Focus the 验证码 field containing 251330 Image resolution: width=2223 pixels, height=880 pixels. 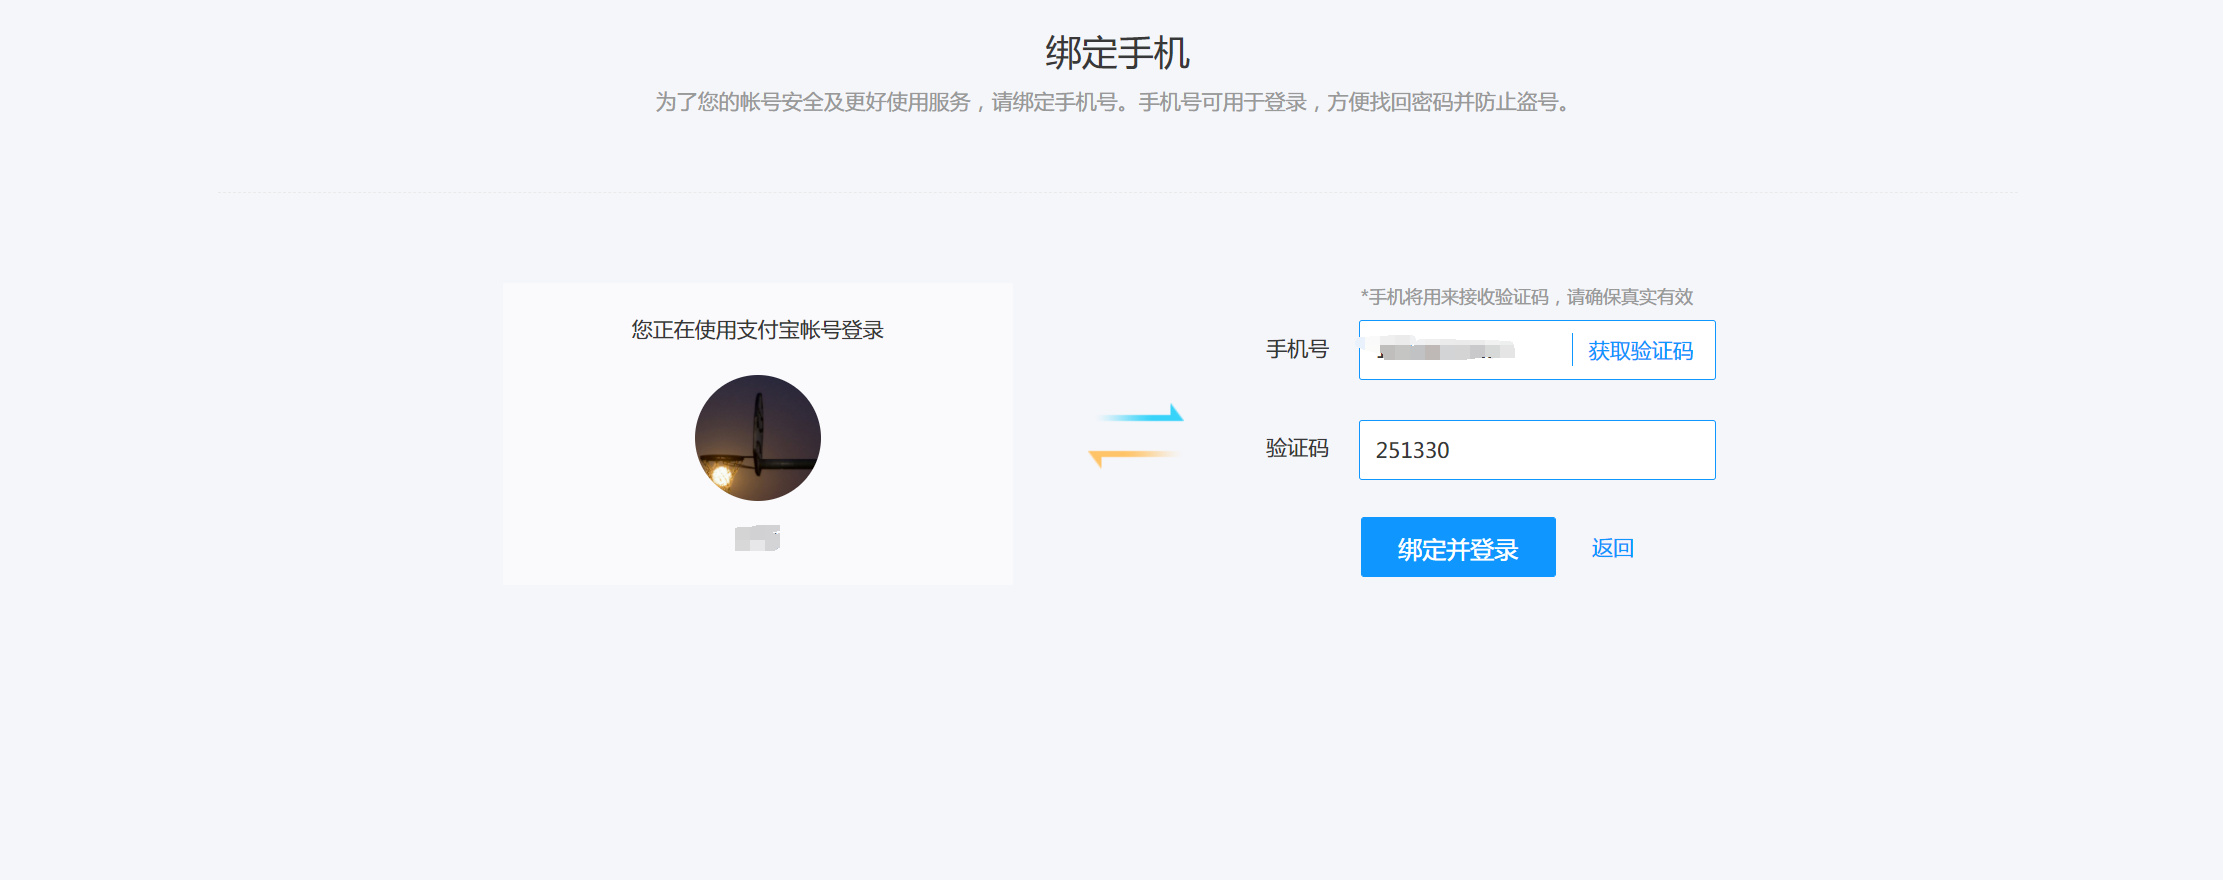pyautogui.click(x=1537, y=450)
